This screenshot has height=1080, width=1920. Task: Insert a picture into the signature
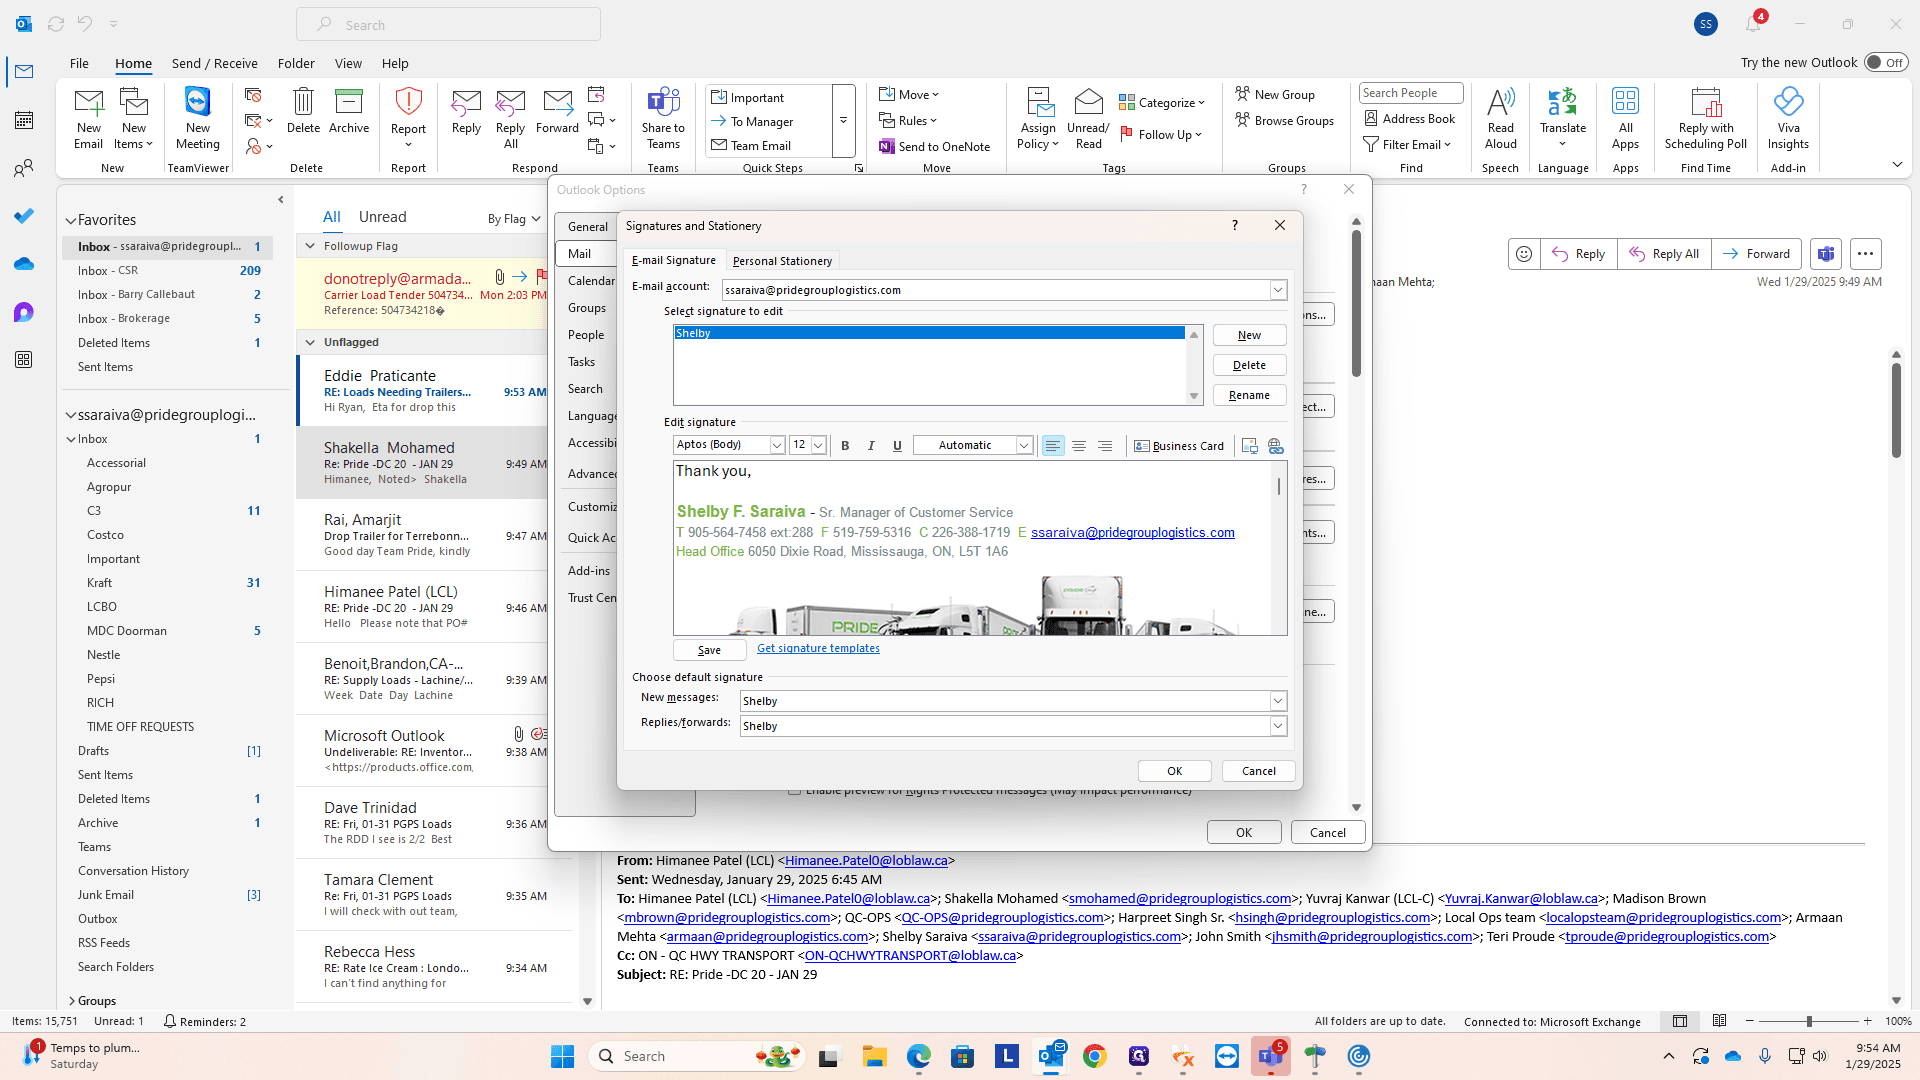coord(1250,446)
